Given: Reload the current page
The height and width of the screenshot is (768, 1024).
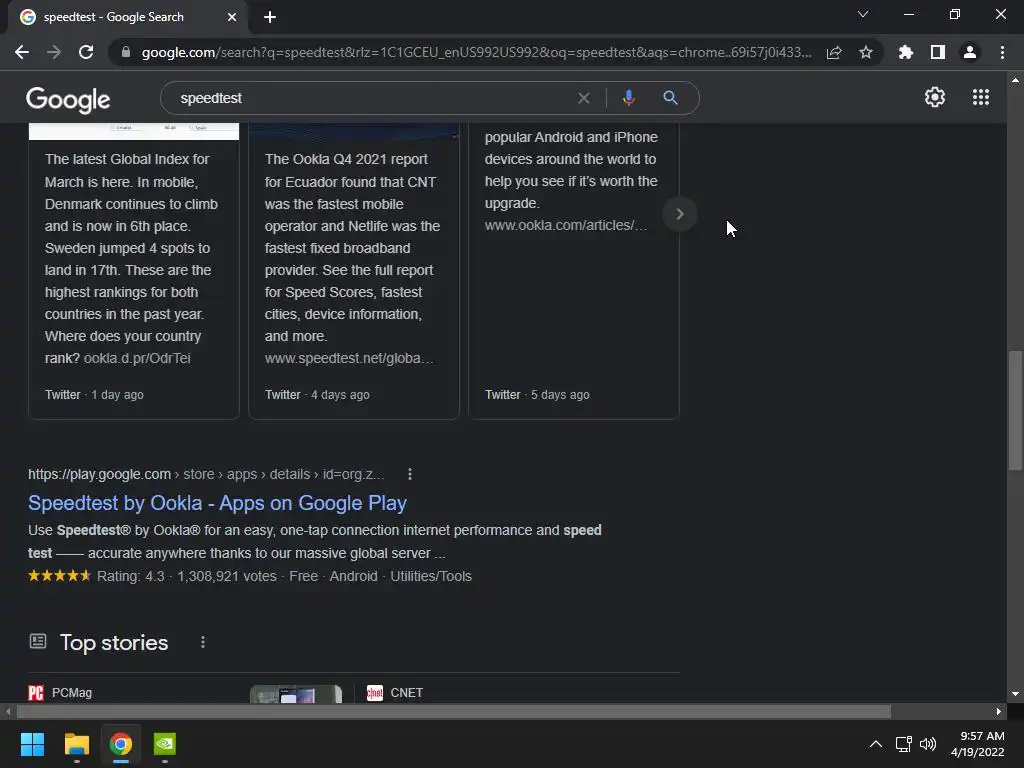Looking at the screenshot, I should point(86,52).
